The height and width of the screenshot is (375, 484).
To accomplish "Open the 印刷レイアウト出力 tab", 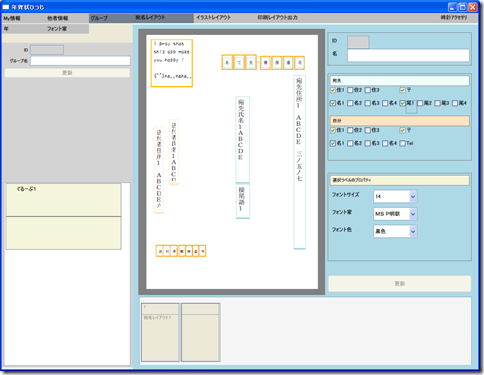I will coord(277,18).
